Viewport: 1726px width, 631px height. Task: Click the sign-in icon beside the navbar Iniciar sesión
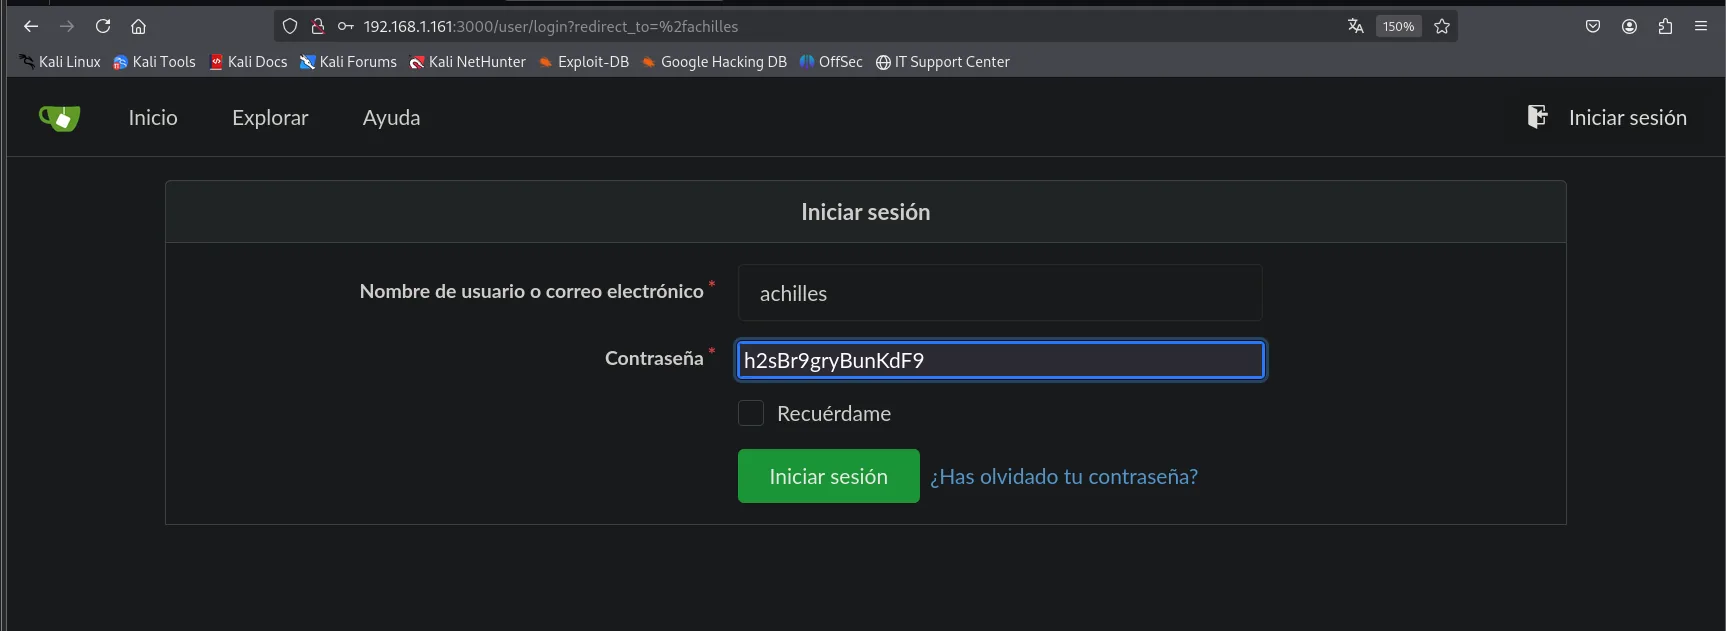pos(1538,117)
